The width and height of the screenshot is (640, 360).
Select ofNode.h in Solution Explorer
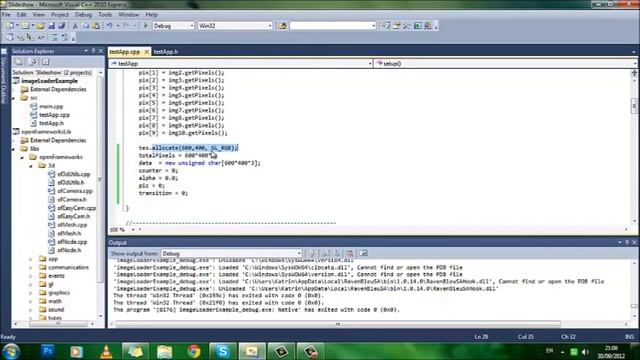pos(69,250)
